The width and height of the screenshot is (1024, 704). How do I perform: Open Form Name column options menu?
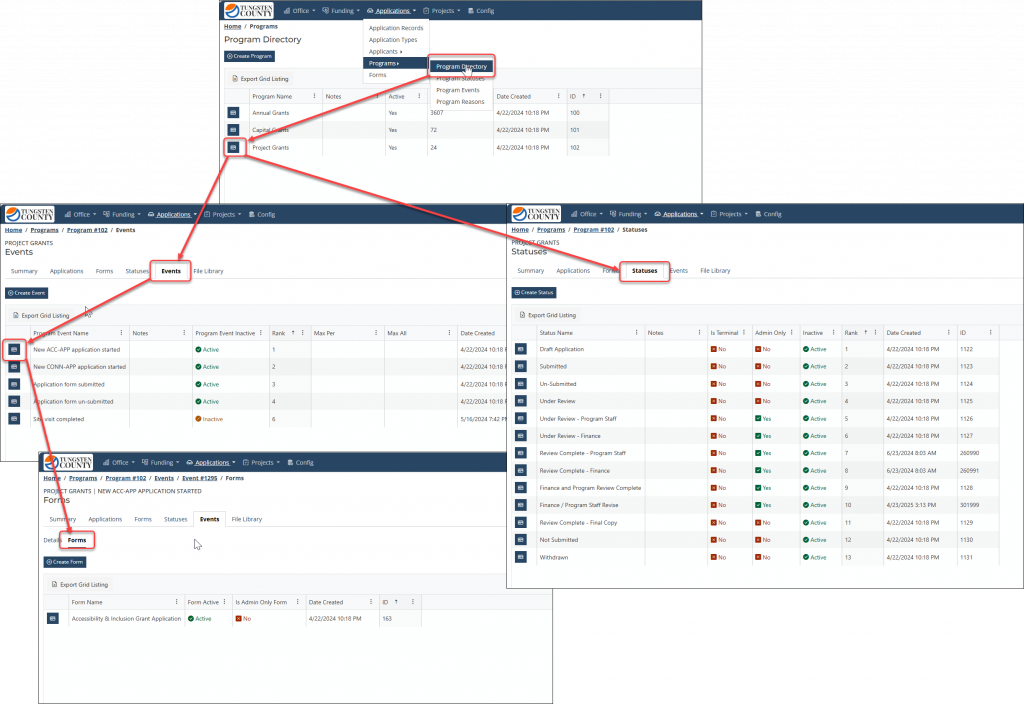tap(176, 602)
